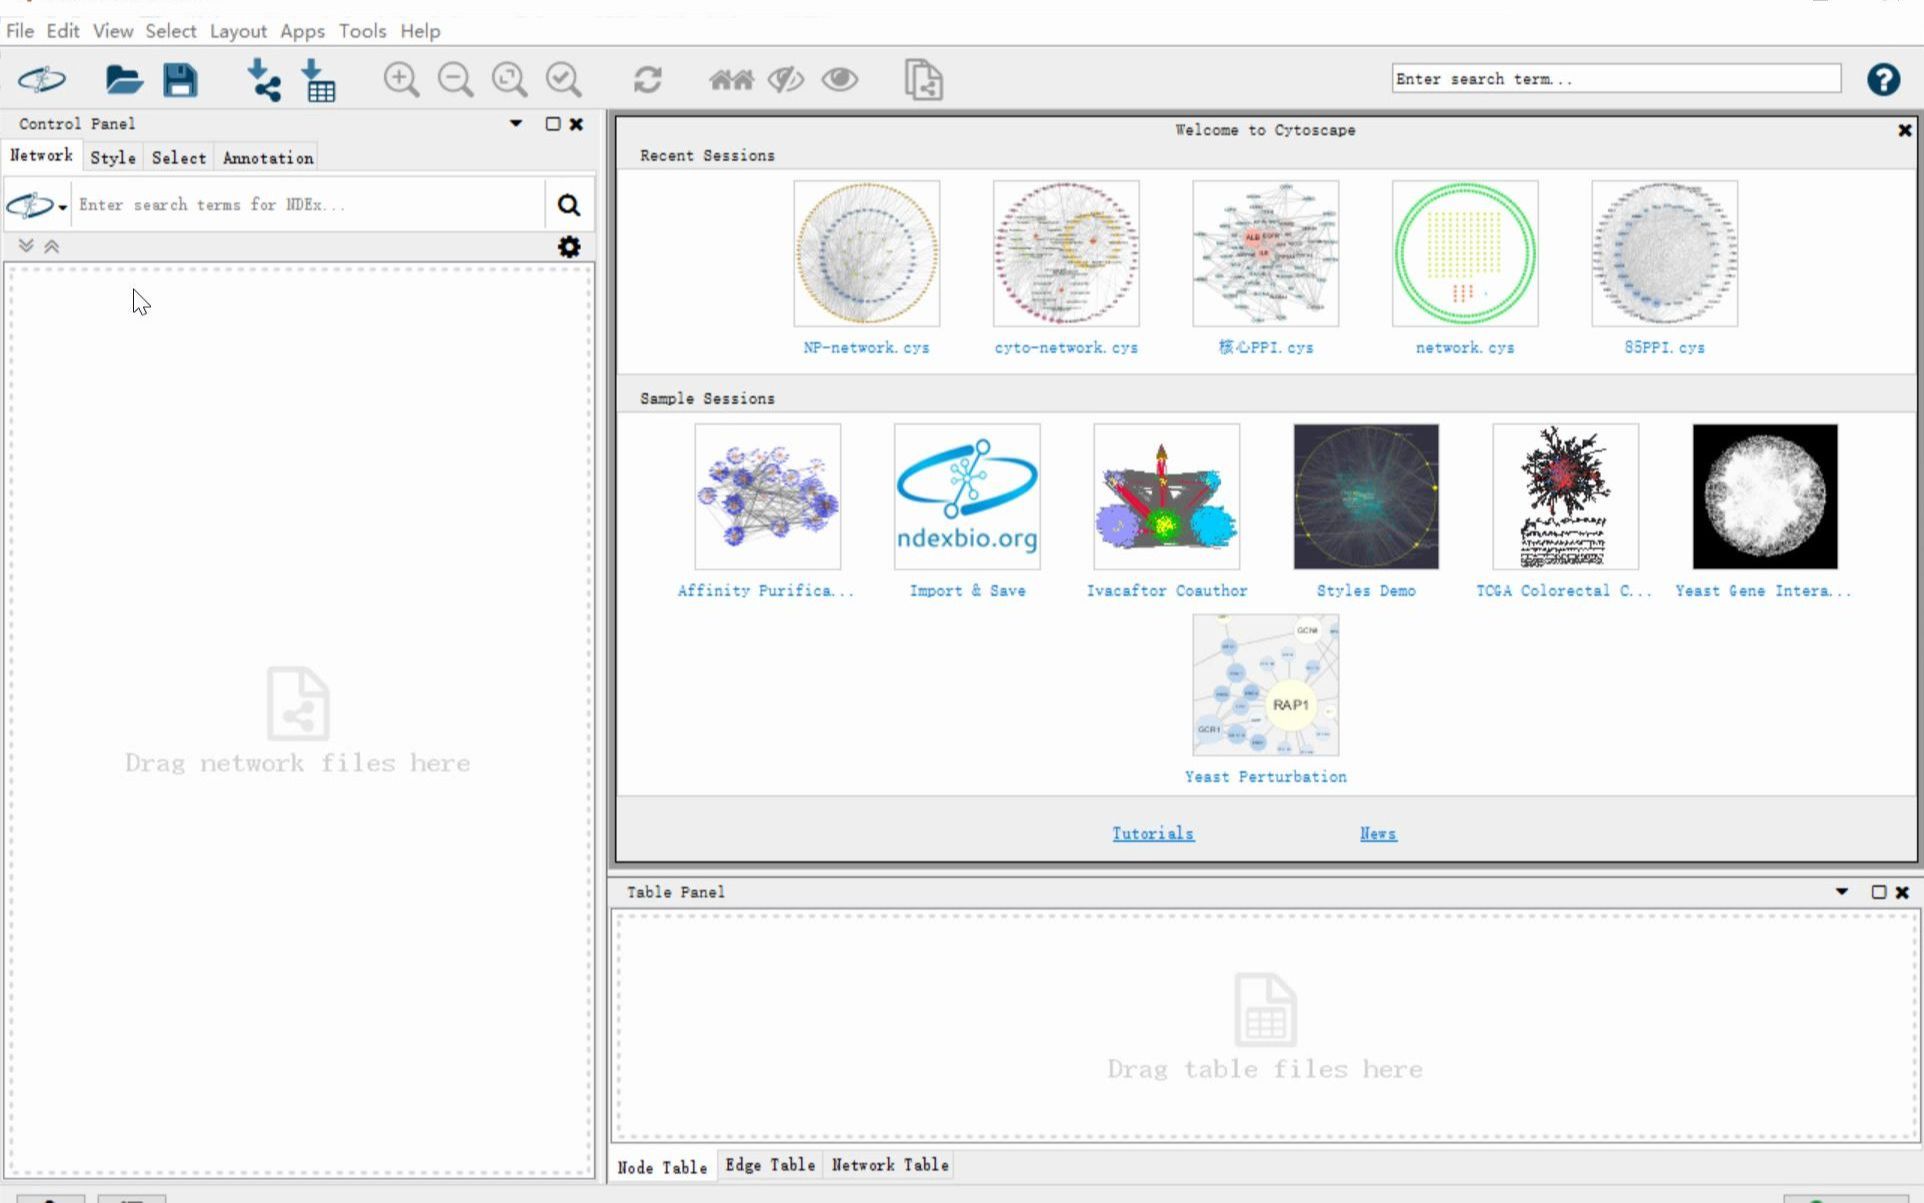Open Control Panel options dropdown arrow

516,124
